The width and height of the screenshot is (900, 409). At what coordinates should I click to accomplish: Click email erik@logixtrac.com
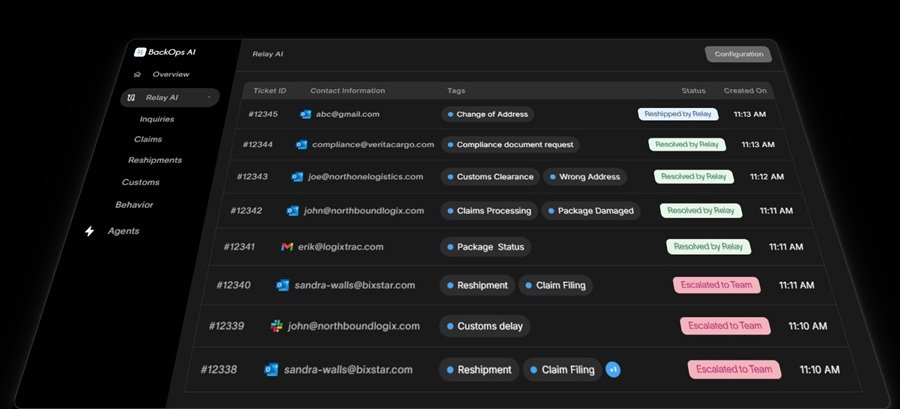(341, 247)
